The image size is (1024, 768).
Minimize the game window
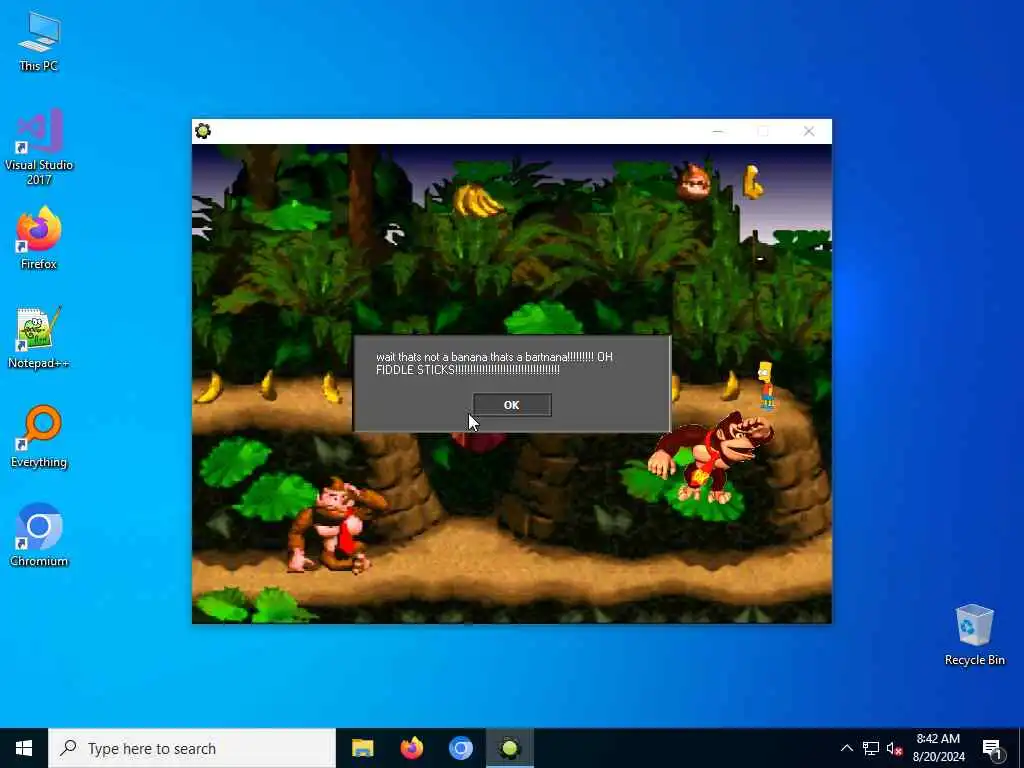(718, 131)
